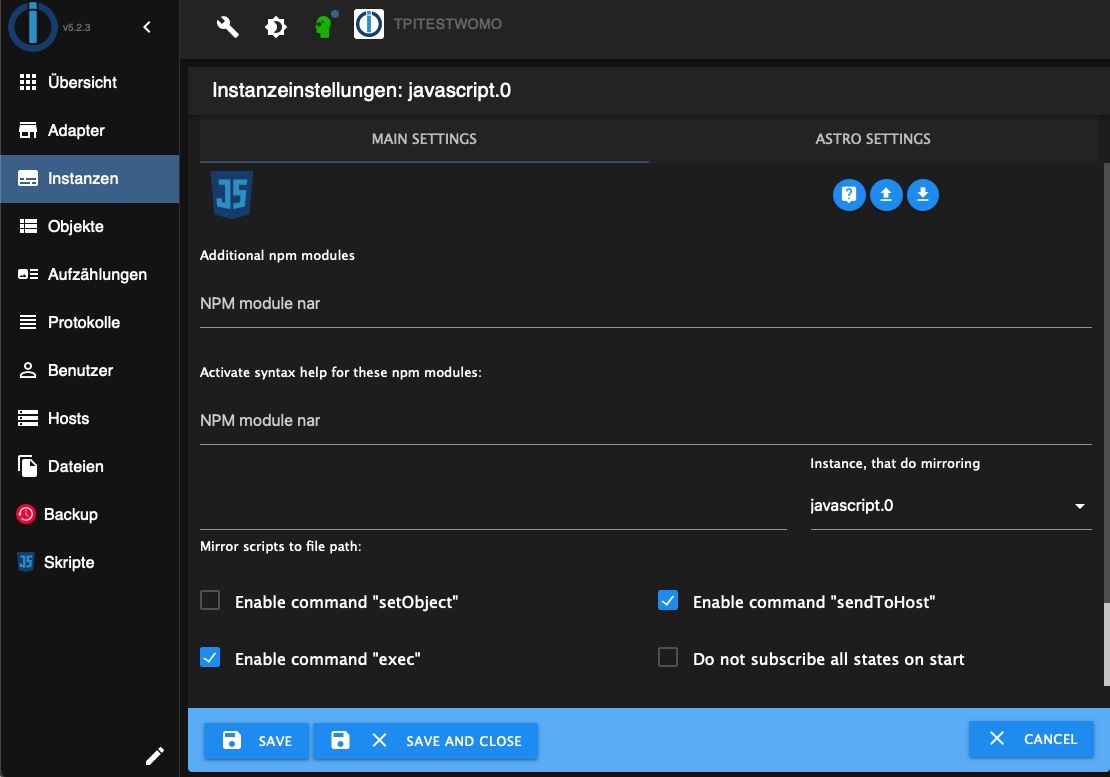The image size is (1110, 777).
Task: Check Do not subscribe all states on start
Action: point(668,658)
